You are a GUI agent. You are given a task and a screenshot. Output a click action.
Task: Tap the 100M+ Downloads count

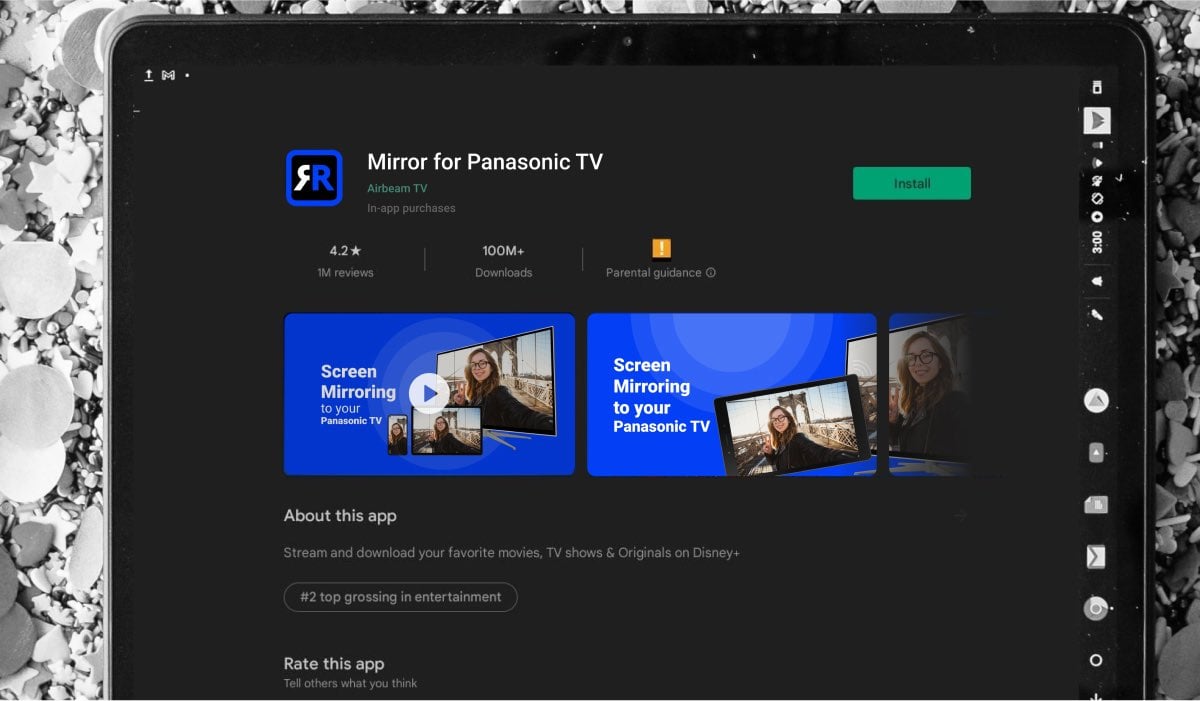tap(504, 261)
